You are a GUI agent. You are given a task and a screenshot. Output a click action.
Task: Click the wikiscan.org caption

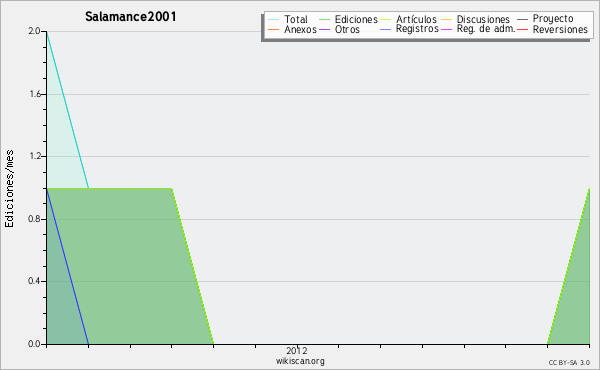coord(300,361)
